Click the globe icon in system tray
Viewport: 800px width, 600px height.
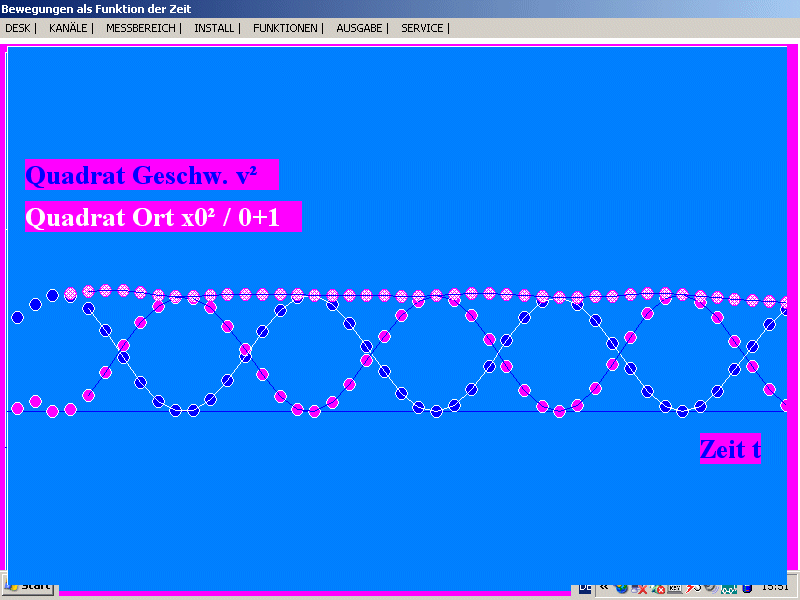[622, 588]
